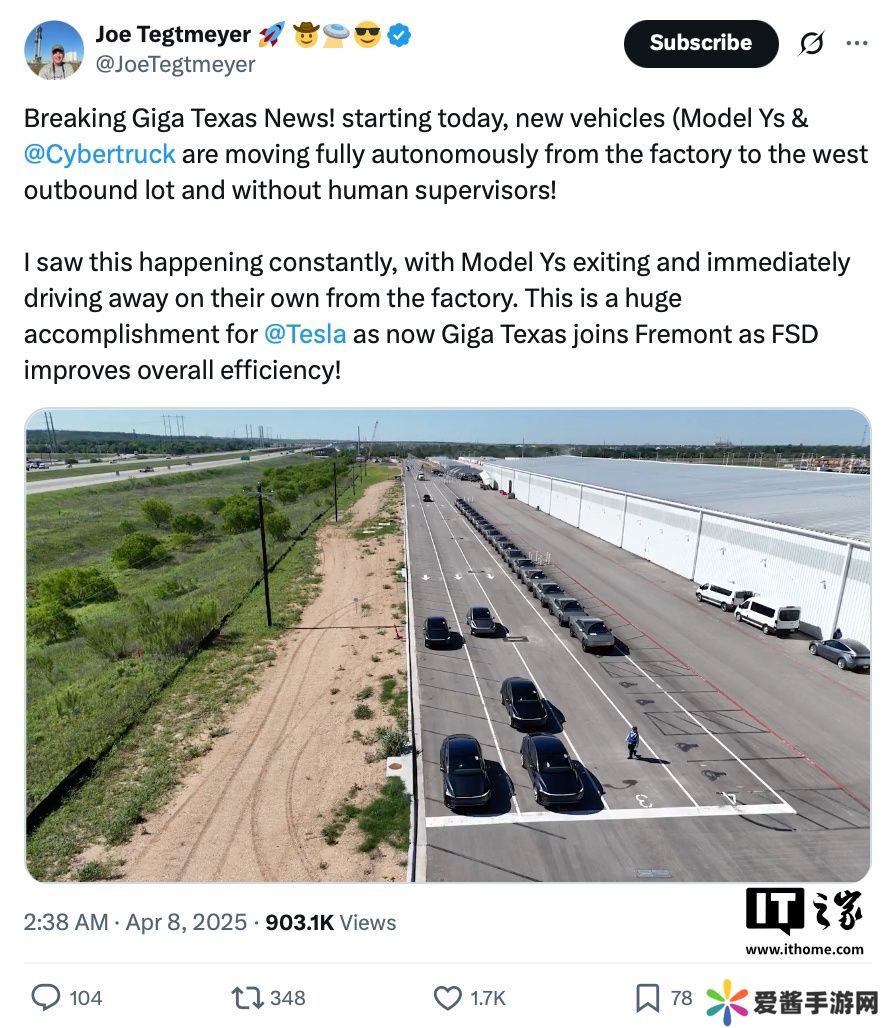Bookmark this post
Viewport: 892px width, 1028px height.
648,997
